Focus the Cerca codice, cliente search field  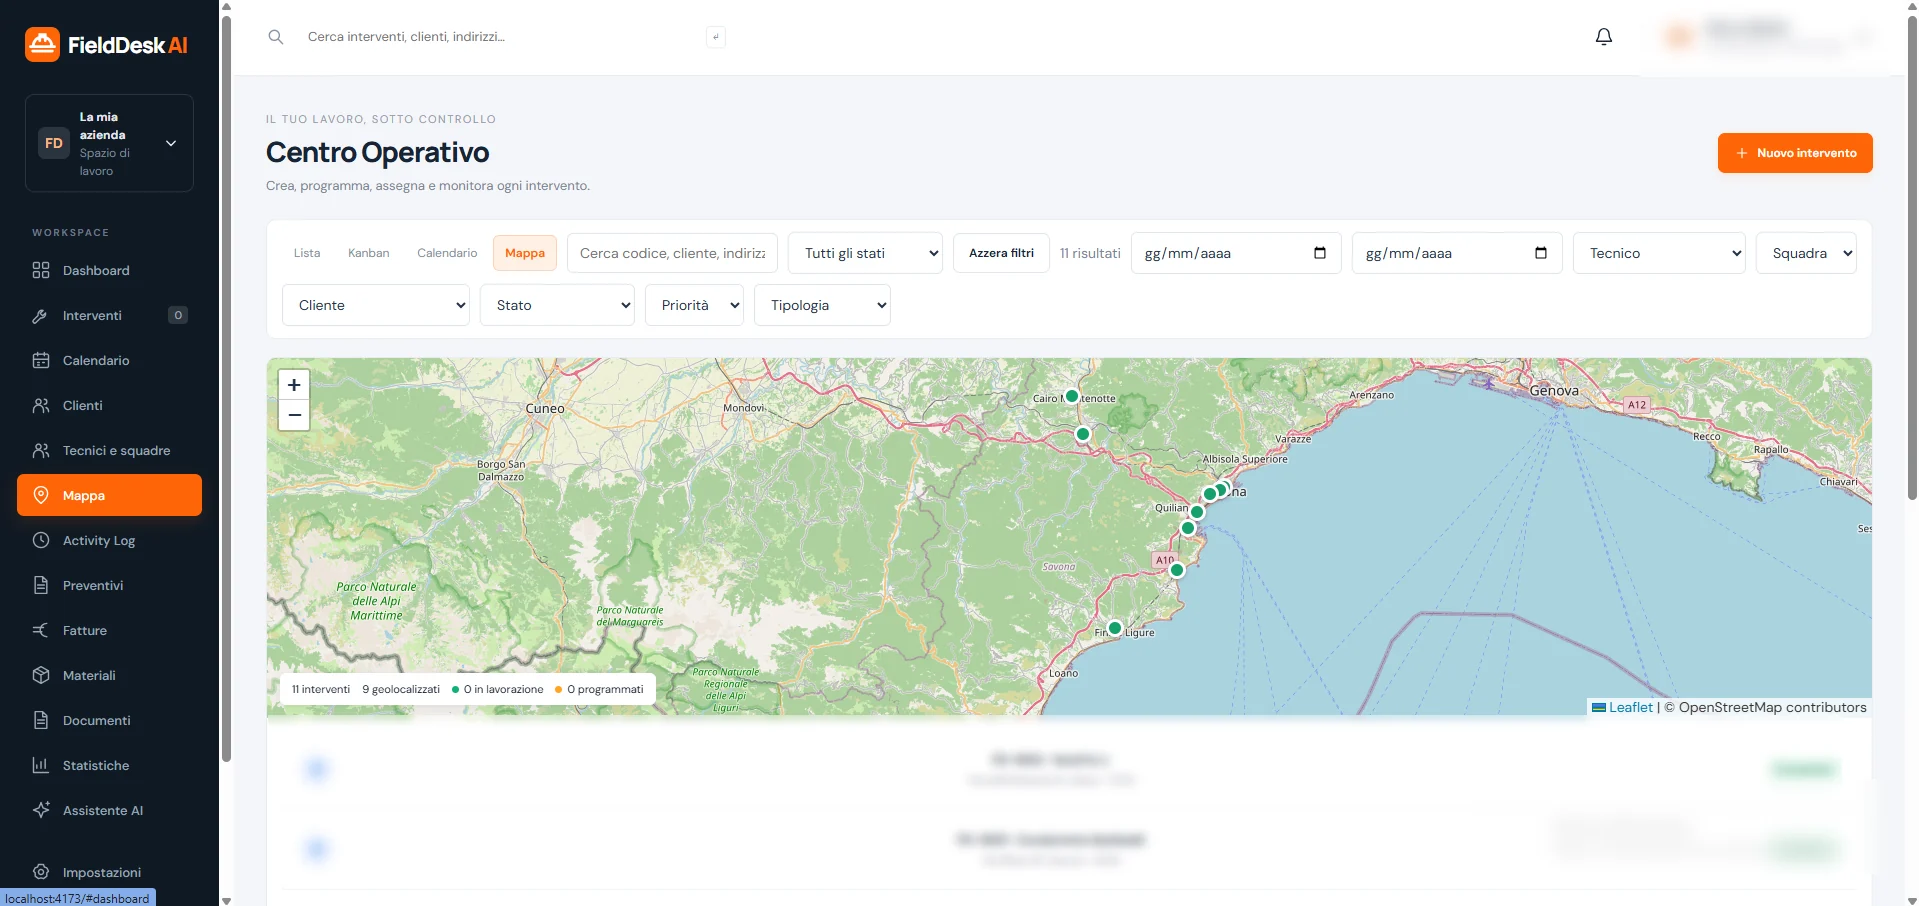tap(672, 253)
